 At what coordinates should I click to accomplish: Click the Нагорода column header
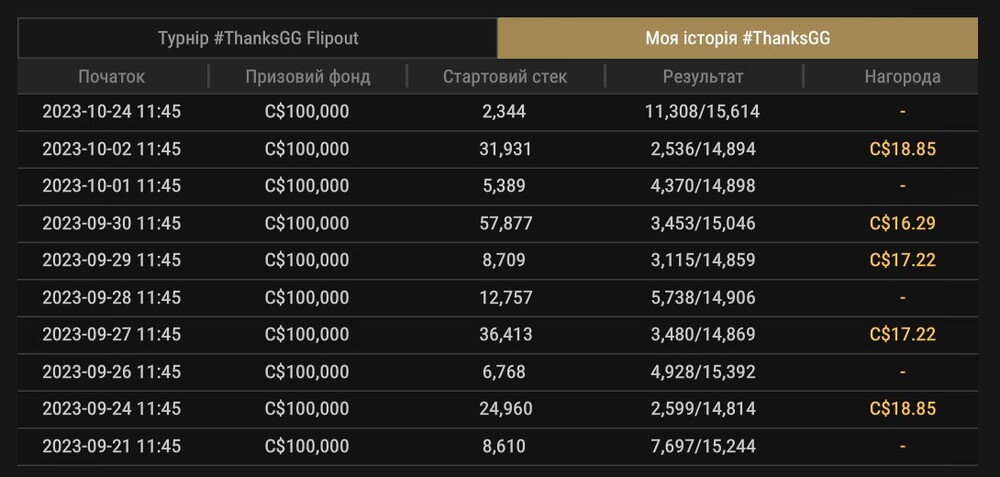[902, 77]
